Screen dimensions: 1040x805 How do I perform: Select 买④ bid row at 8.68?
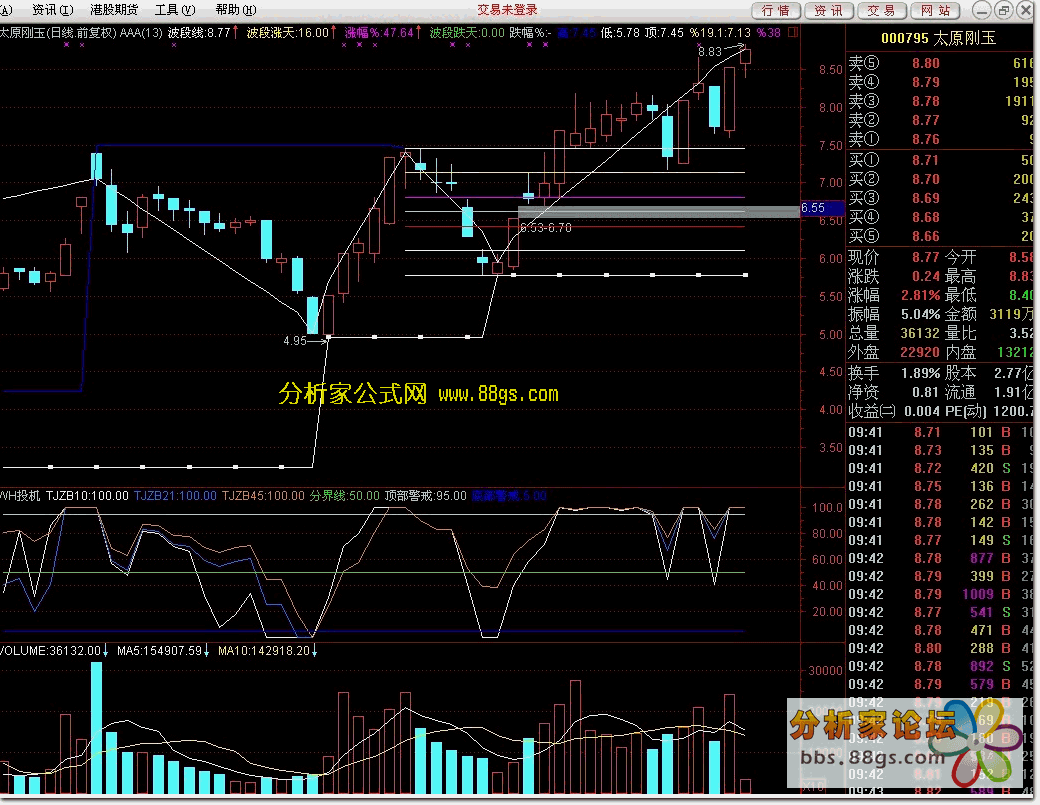tap(941, 217)
